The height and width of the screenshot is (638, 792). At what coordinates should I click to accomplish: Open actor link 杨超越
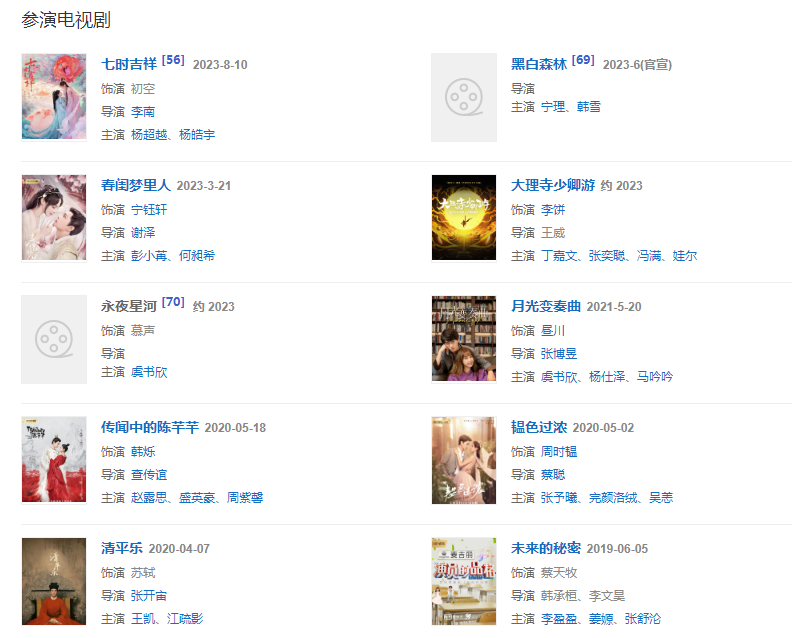[x=149, y=135]
